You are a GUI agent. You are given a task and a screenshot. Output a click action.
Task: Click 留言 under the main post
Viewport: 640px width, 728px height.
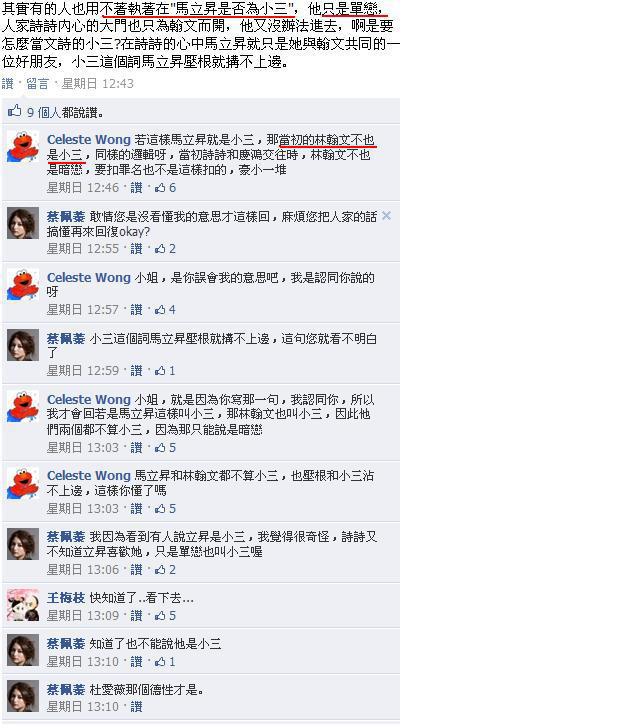[x=37, y=84]
